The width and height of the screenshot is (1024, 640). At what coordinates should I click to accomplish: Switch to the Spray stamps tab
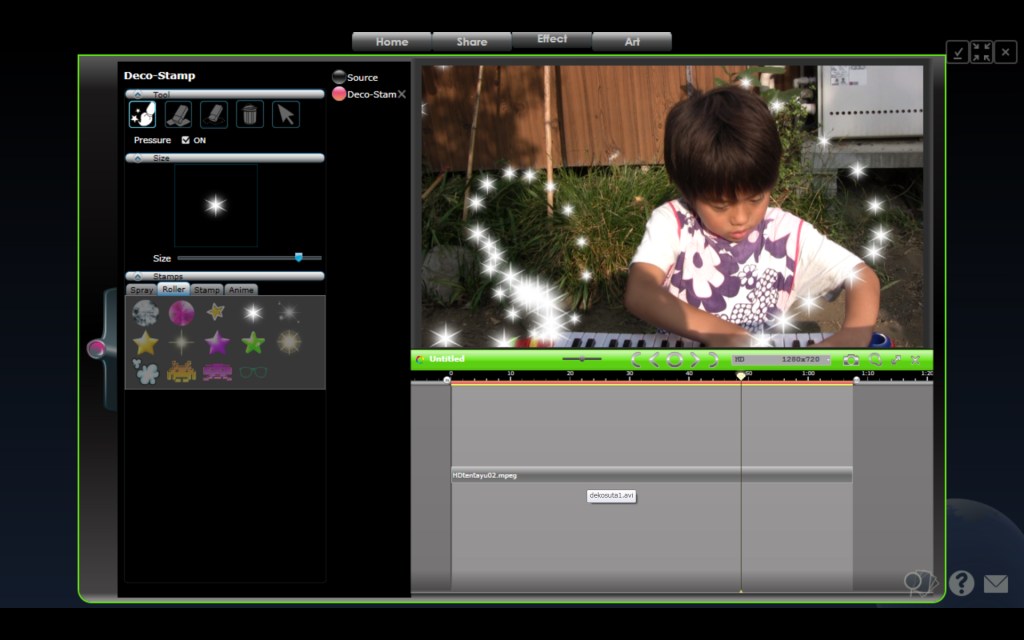pos(141,289)
